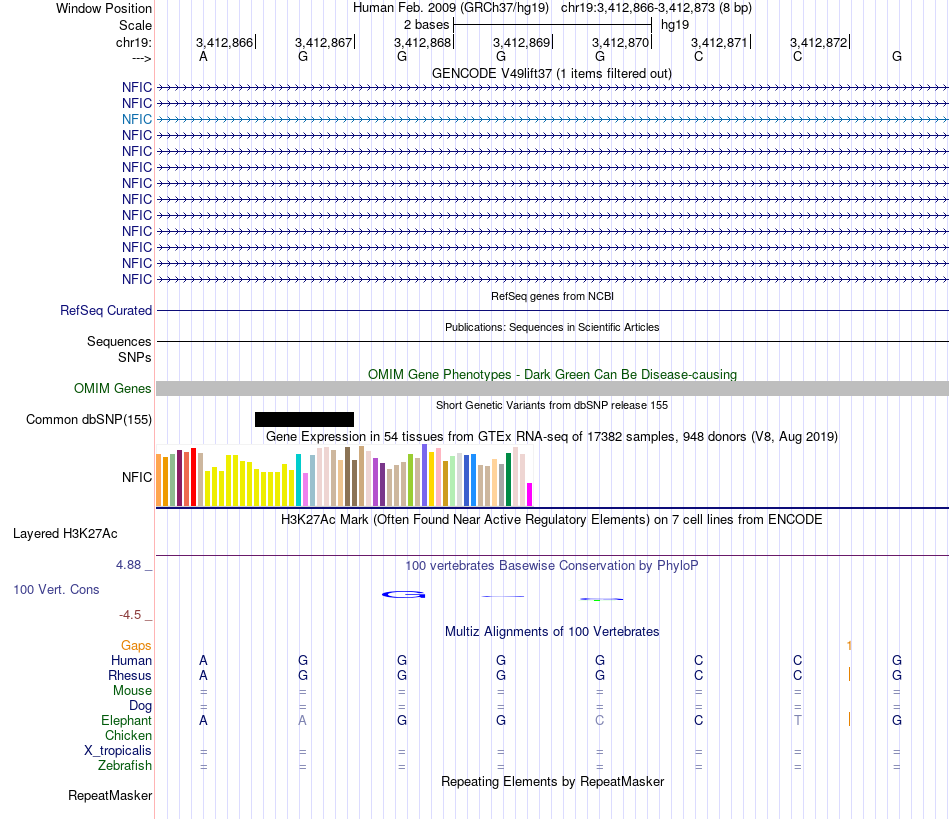This screenshot has width=950, height=819.
Task: Click the chr19: ruler label
Action: (x=133, y=42)
